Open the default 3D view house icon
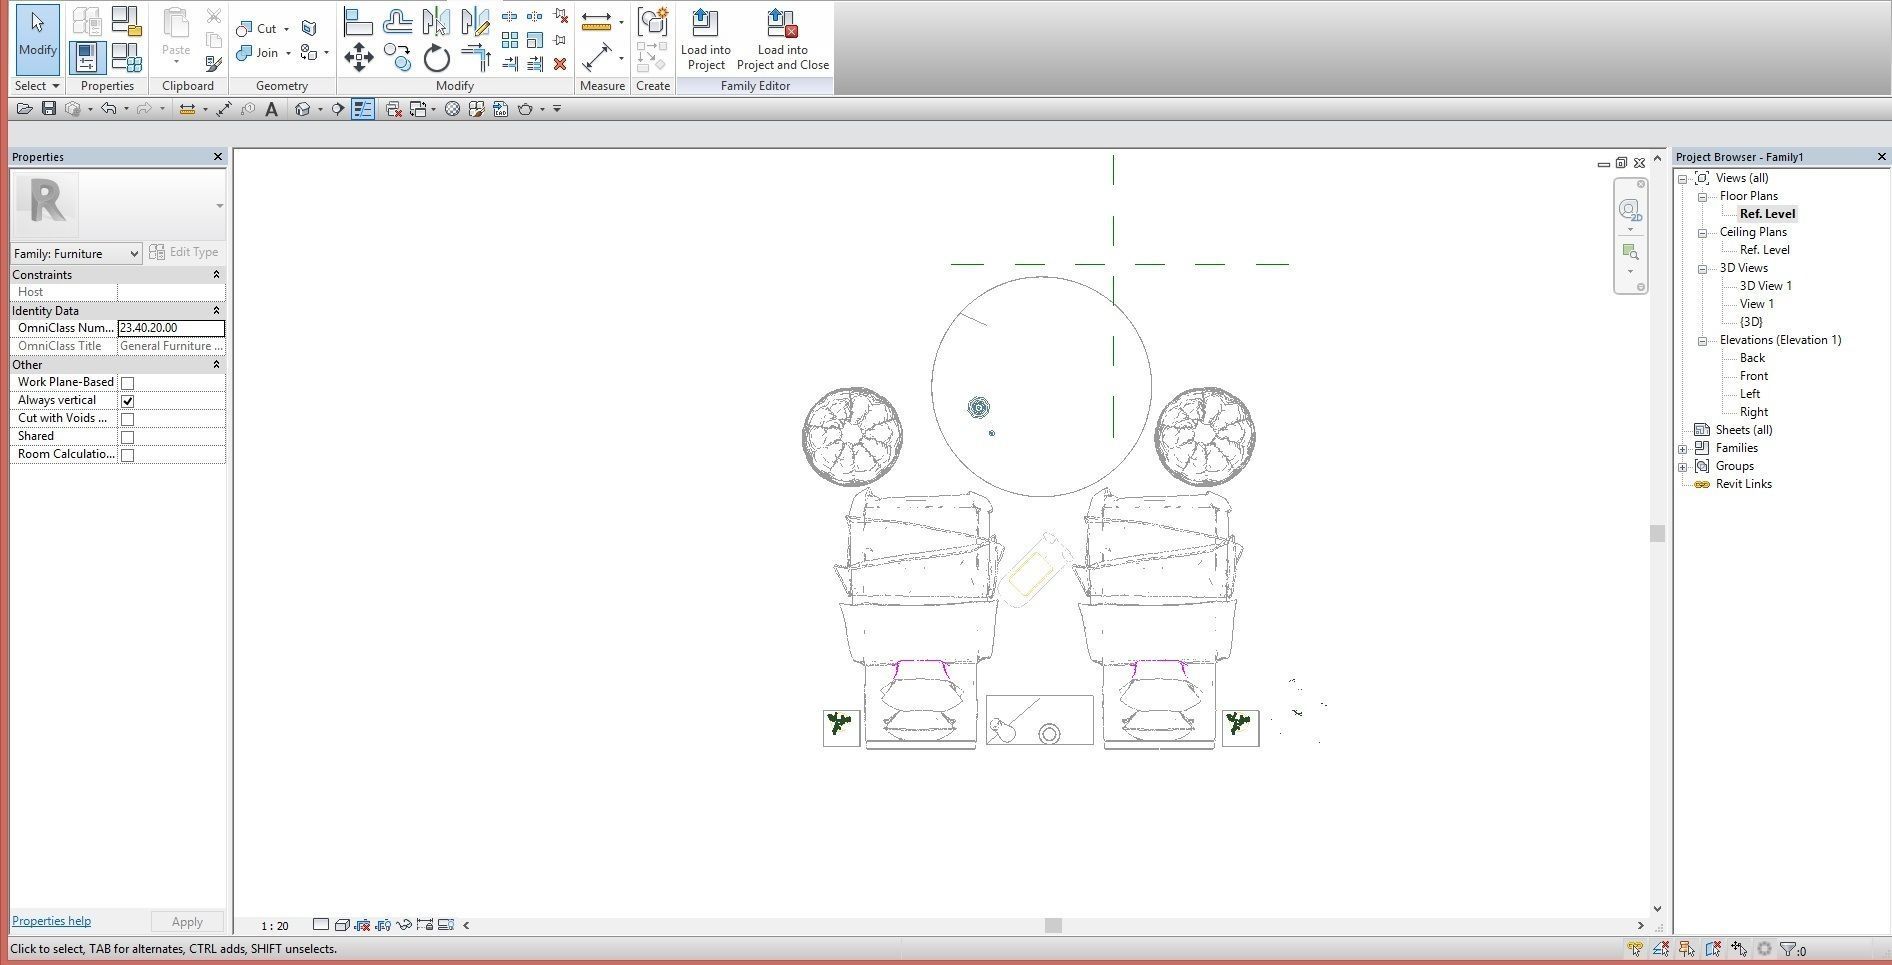 pos(302,109)
